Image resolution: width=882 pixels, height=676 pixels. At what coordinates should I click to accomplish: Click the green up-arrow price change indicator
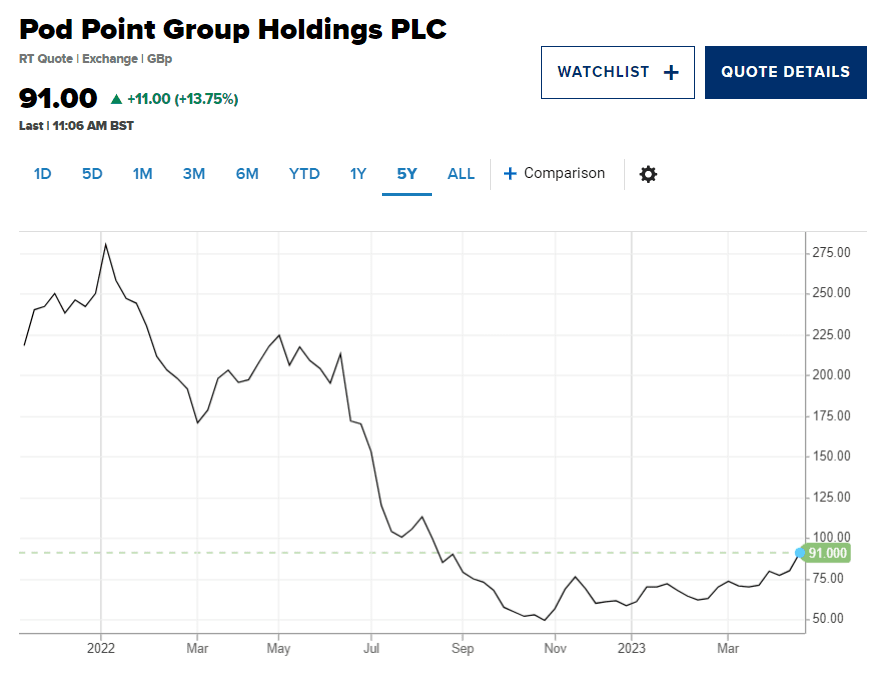116,99
